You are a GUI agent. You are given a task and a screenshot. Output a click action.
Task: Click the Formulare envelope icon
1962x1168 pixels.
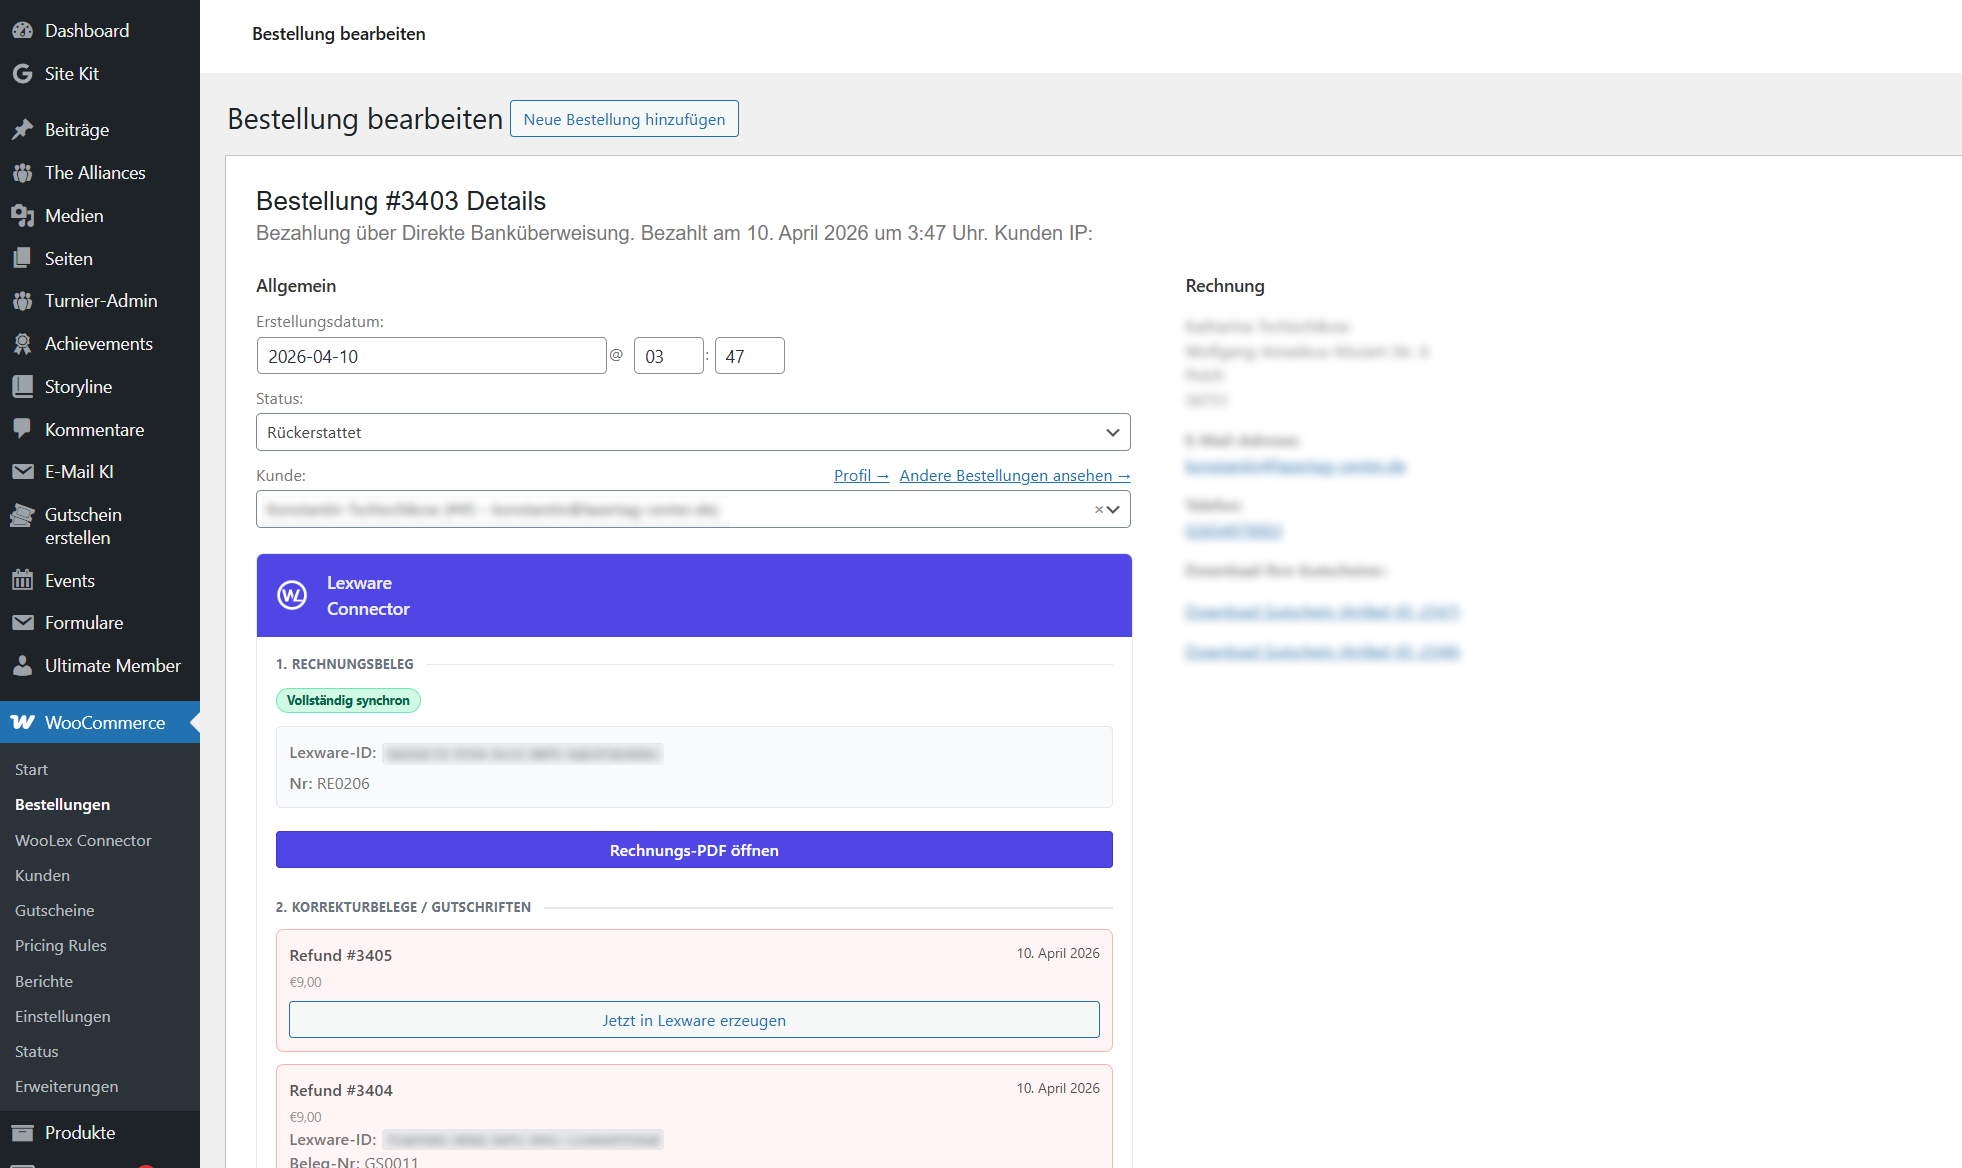click(x=22, y=623)
